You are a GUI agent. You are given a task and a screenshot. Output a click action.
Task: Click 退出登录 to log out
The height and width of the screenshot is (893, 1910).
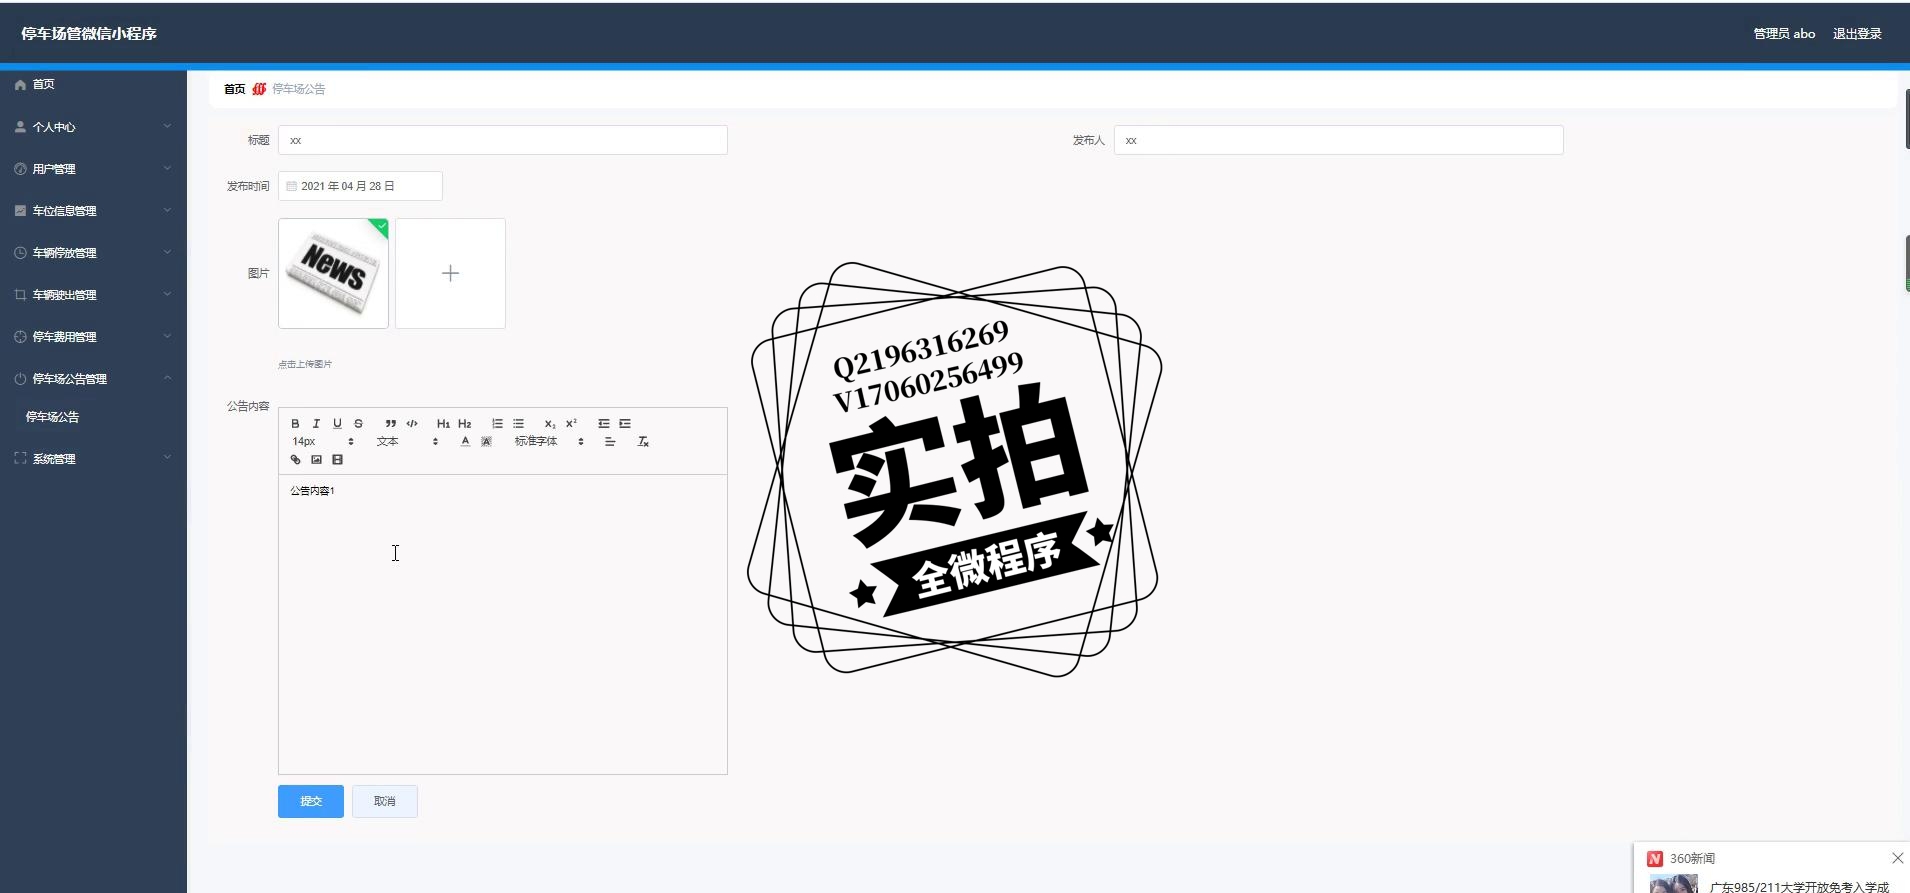click(x=1857, y=34)
